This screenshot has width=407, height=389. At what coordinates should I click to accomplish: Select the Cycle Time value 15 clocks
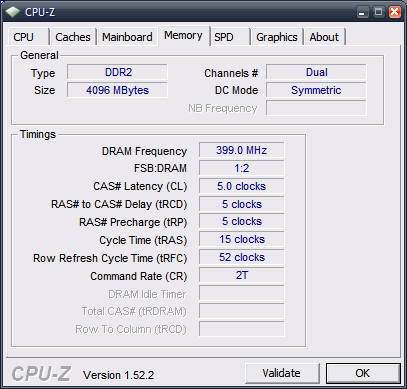[242, 240]
